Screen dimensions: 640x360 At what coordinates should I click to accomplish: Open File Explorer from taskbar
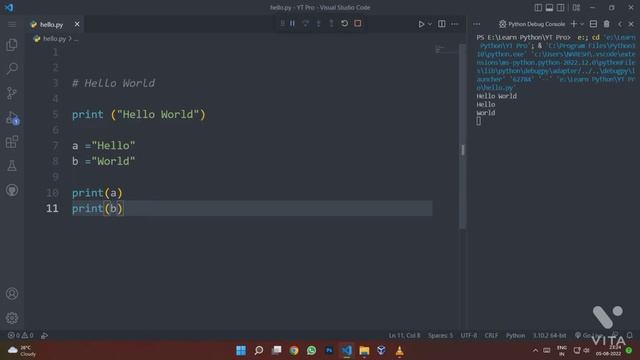pos(364,350)
